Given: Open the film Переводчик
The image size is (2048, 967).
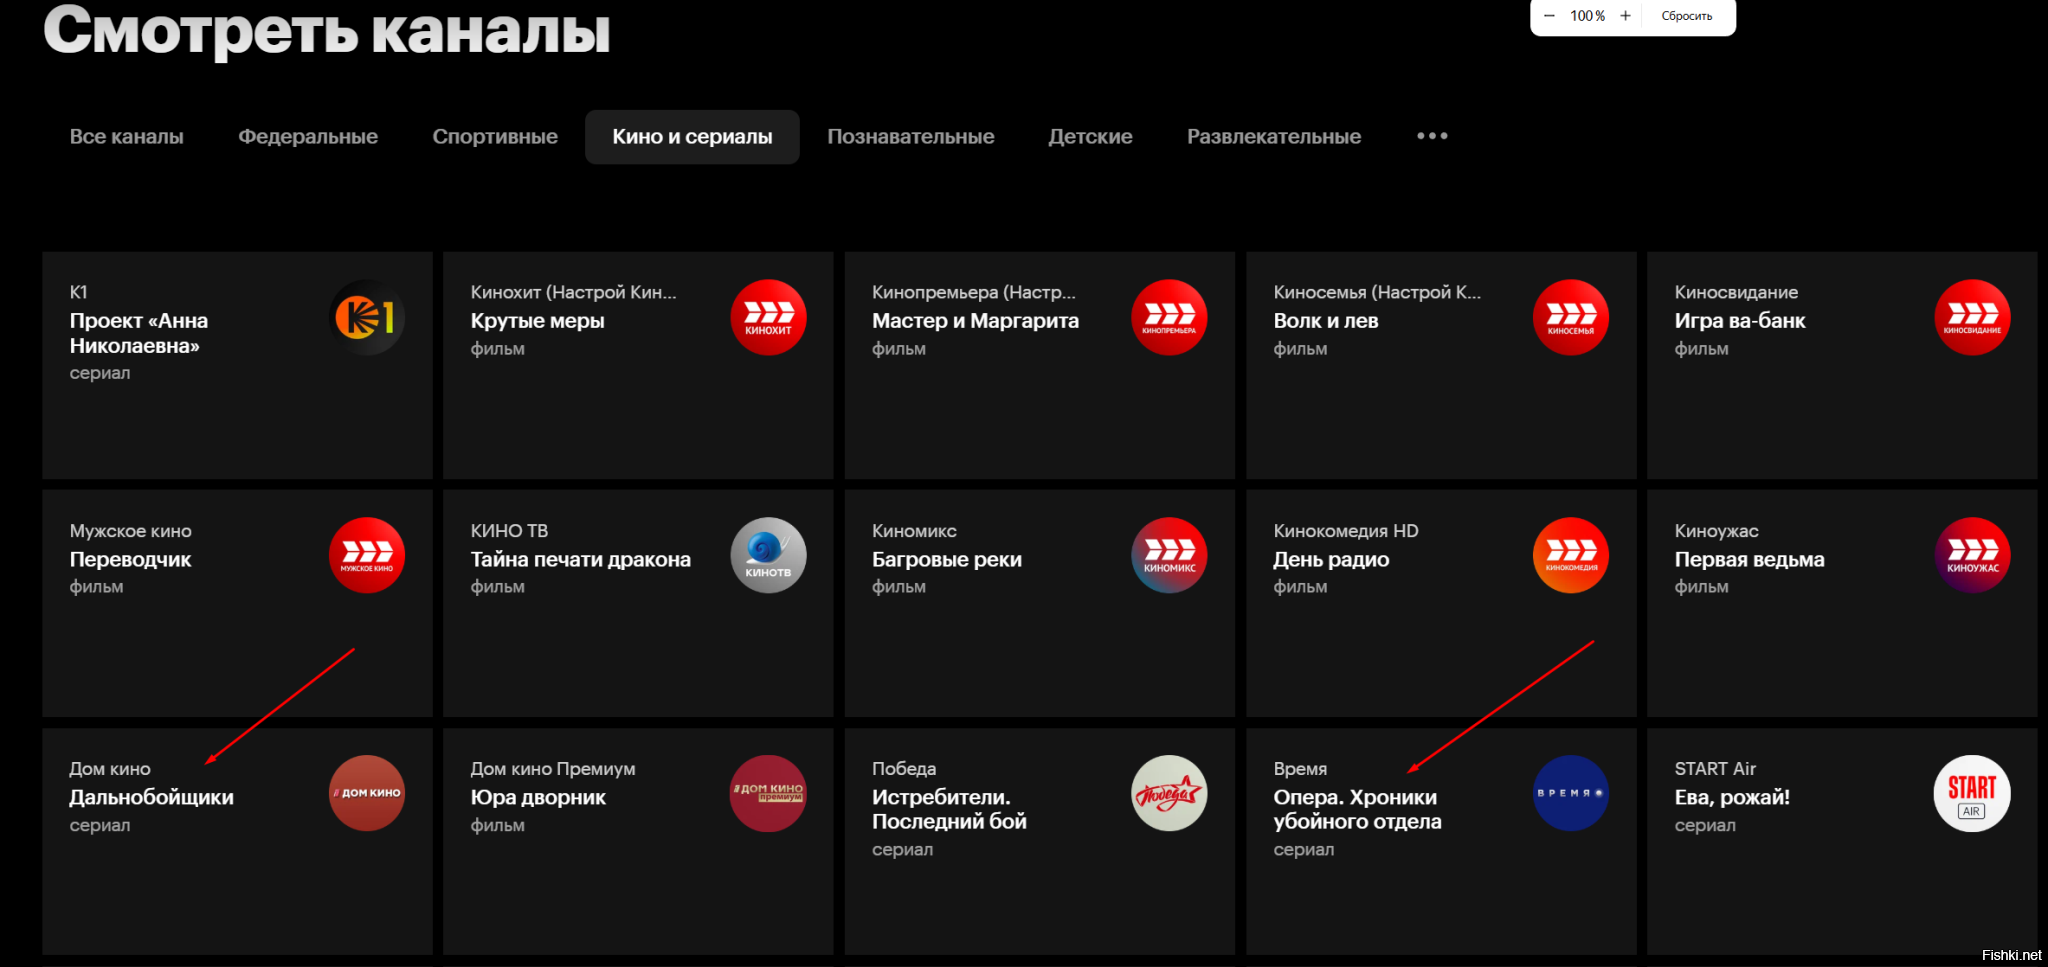Looking at the screenshot, I should click(x=130, y=560).
